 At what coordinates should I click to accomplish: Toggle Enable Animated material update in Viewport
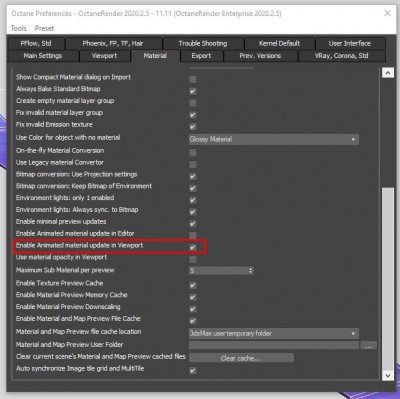193,247
